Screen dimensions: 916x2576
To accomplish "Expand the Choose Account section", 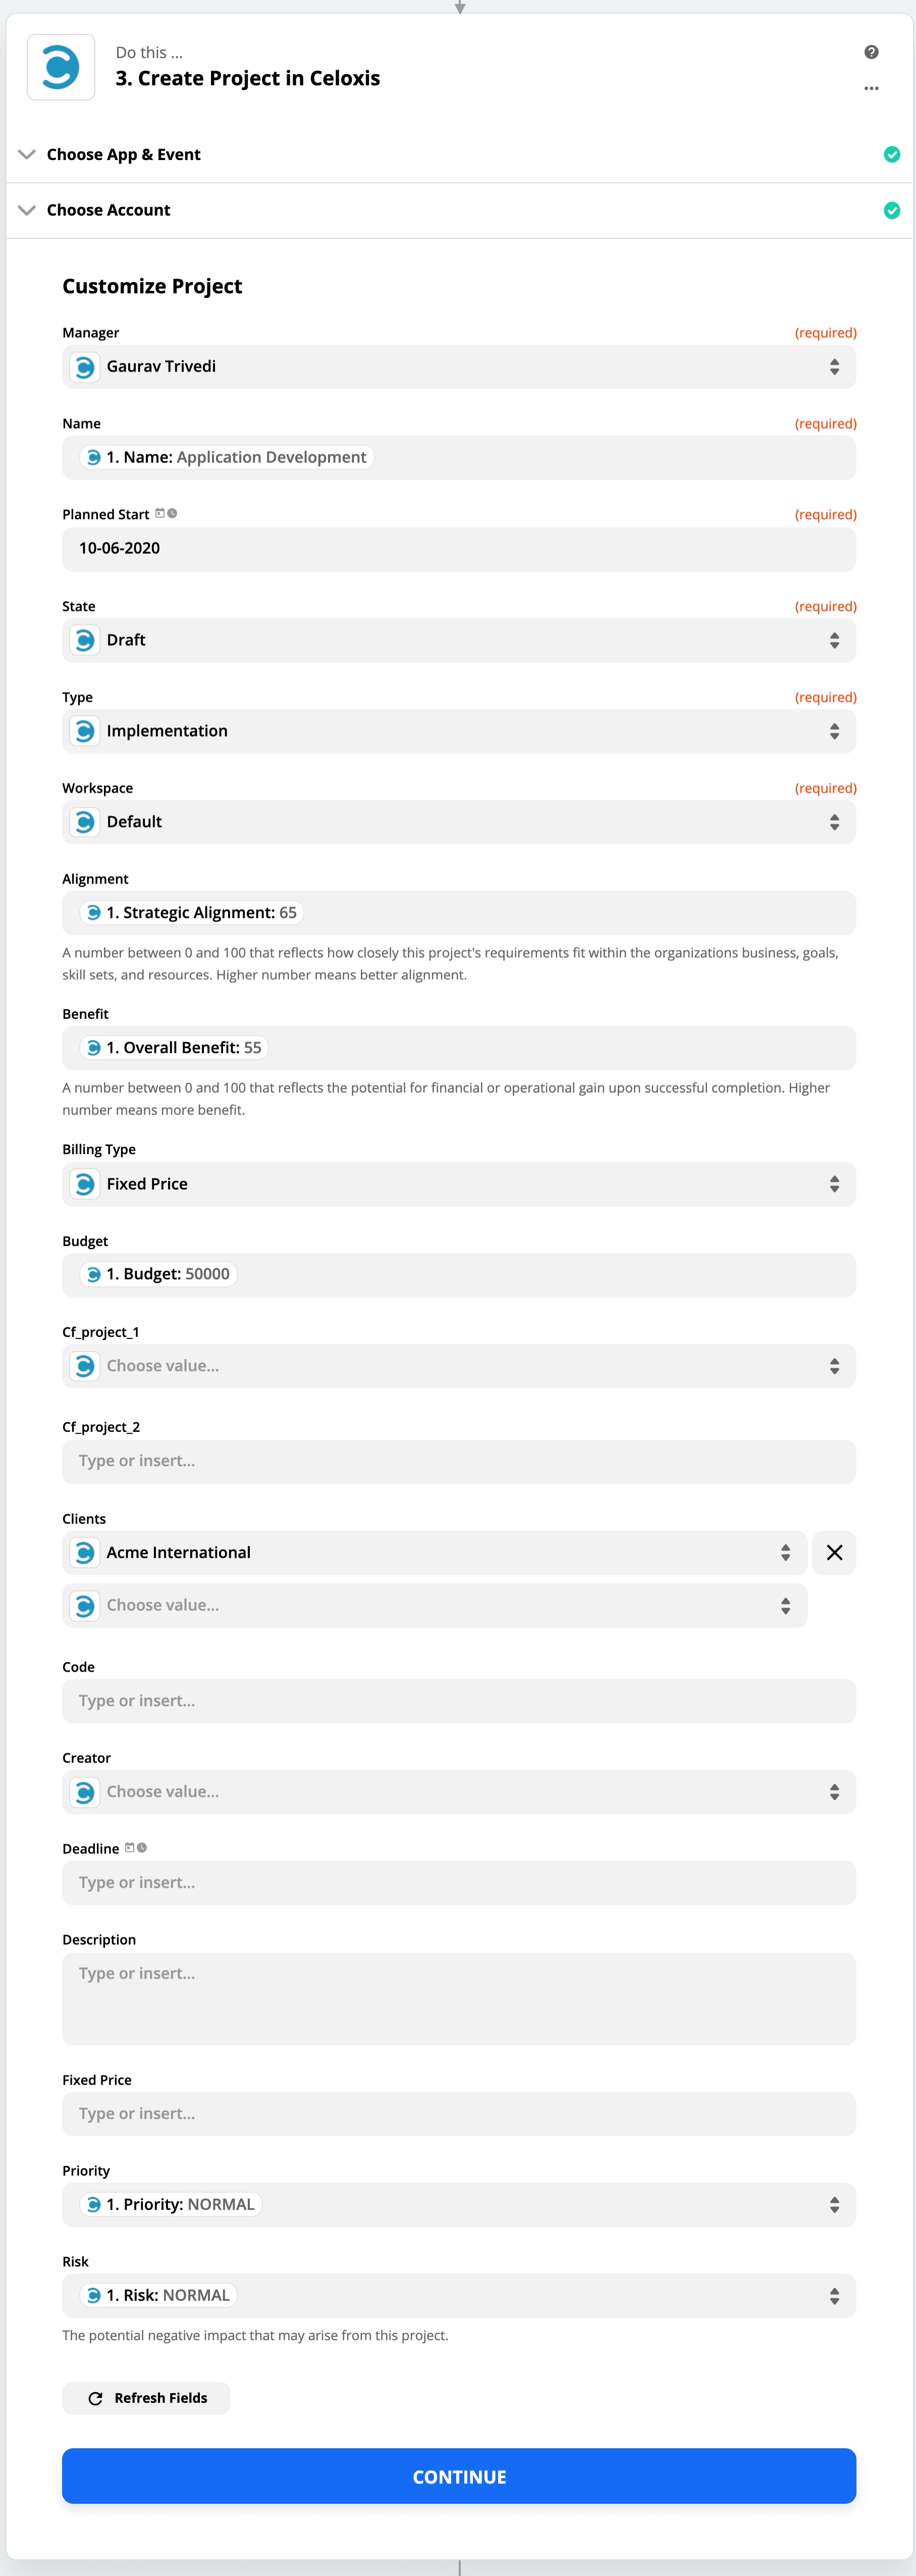I will pos(108,210).
